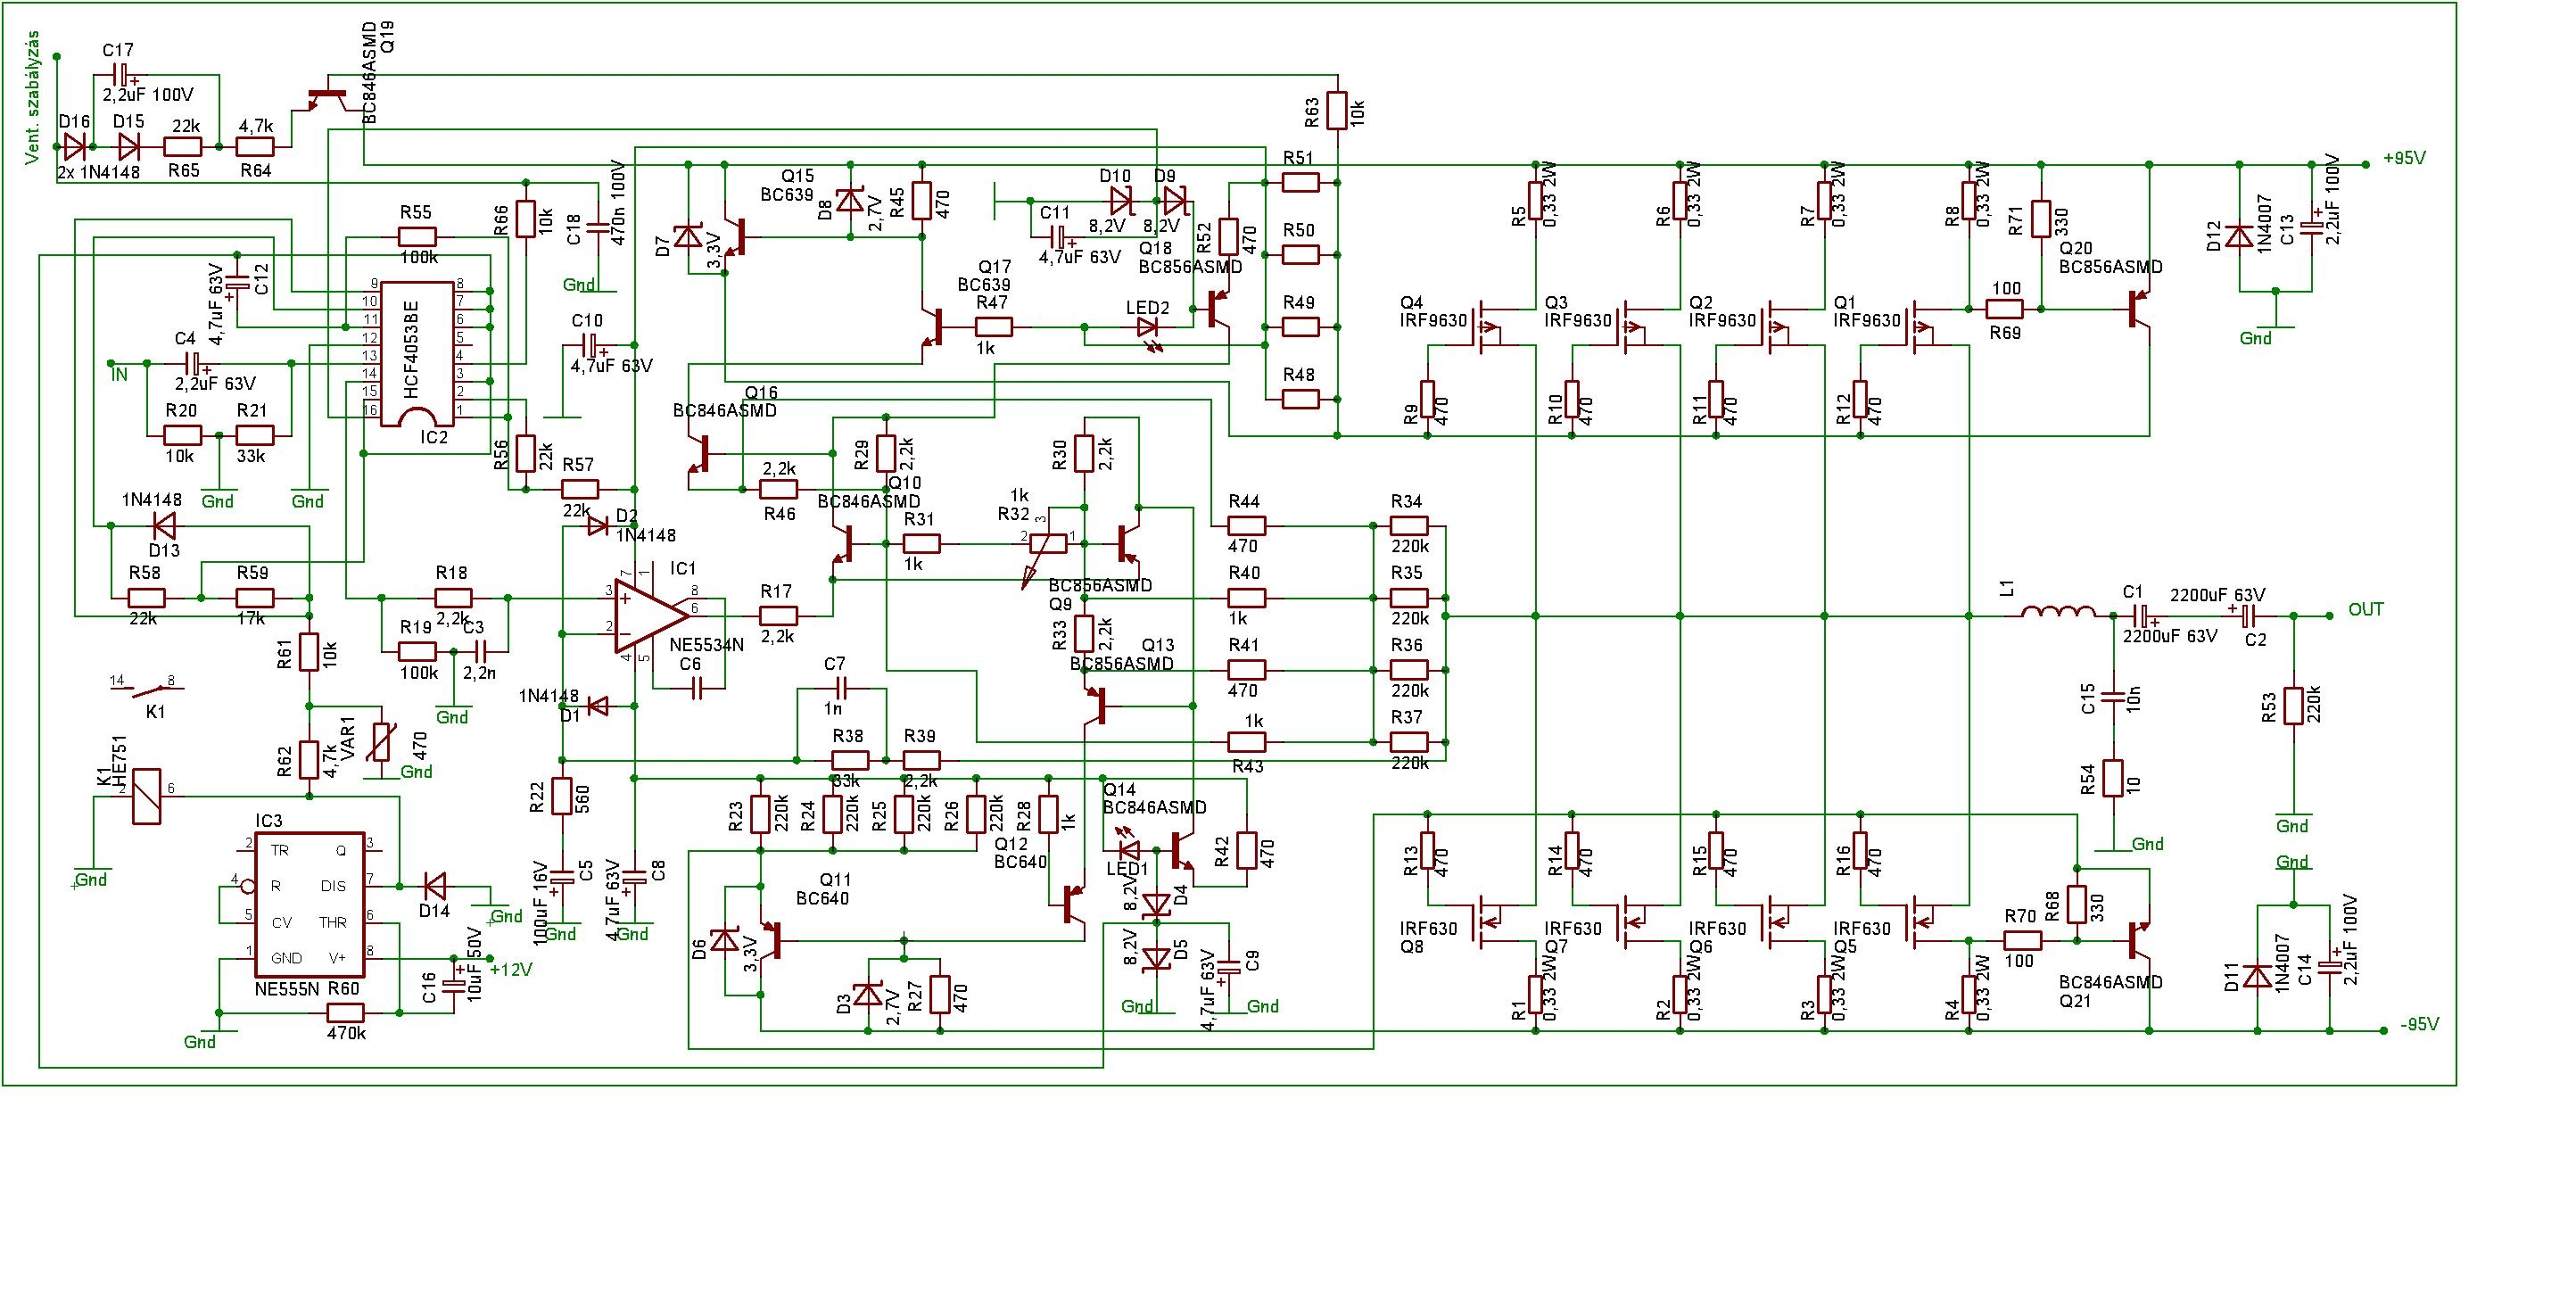The width and height of the screenshot is (2576, 1297).
Task: Select the VAR1 varistor symbol
Action: (x=381, y=742)
